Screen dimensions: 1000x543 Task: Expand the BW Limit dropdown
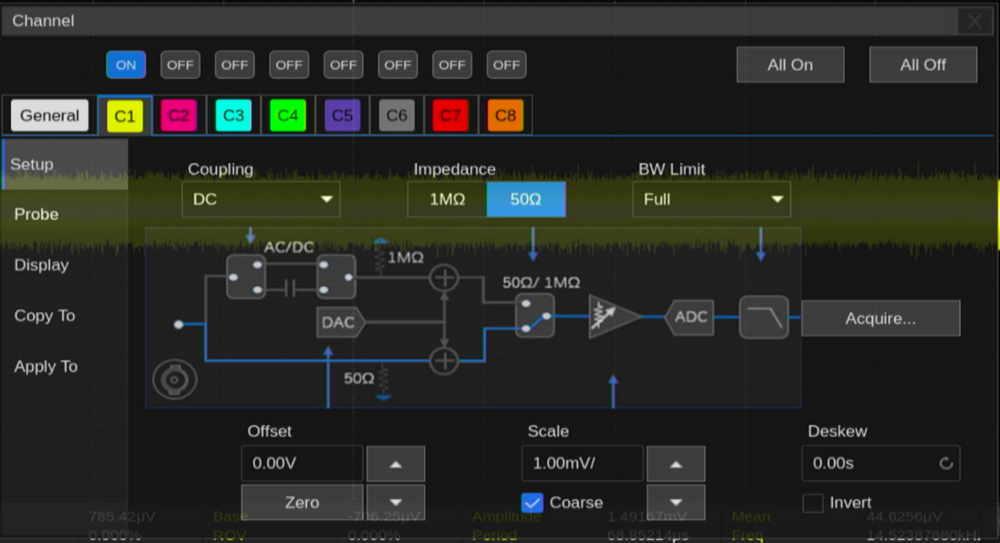[711, 200]
